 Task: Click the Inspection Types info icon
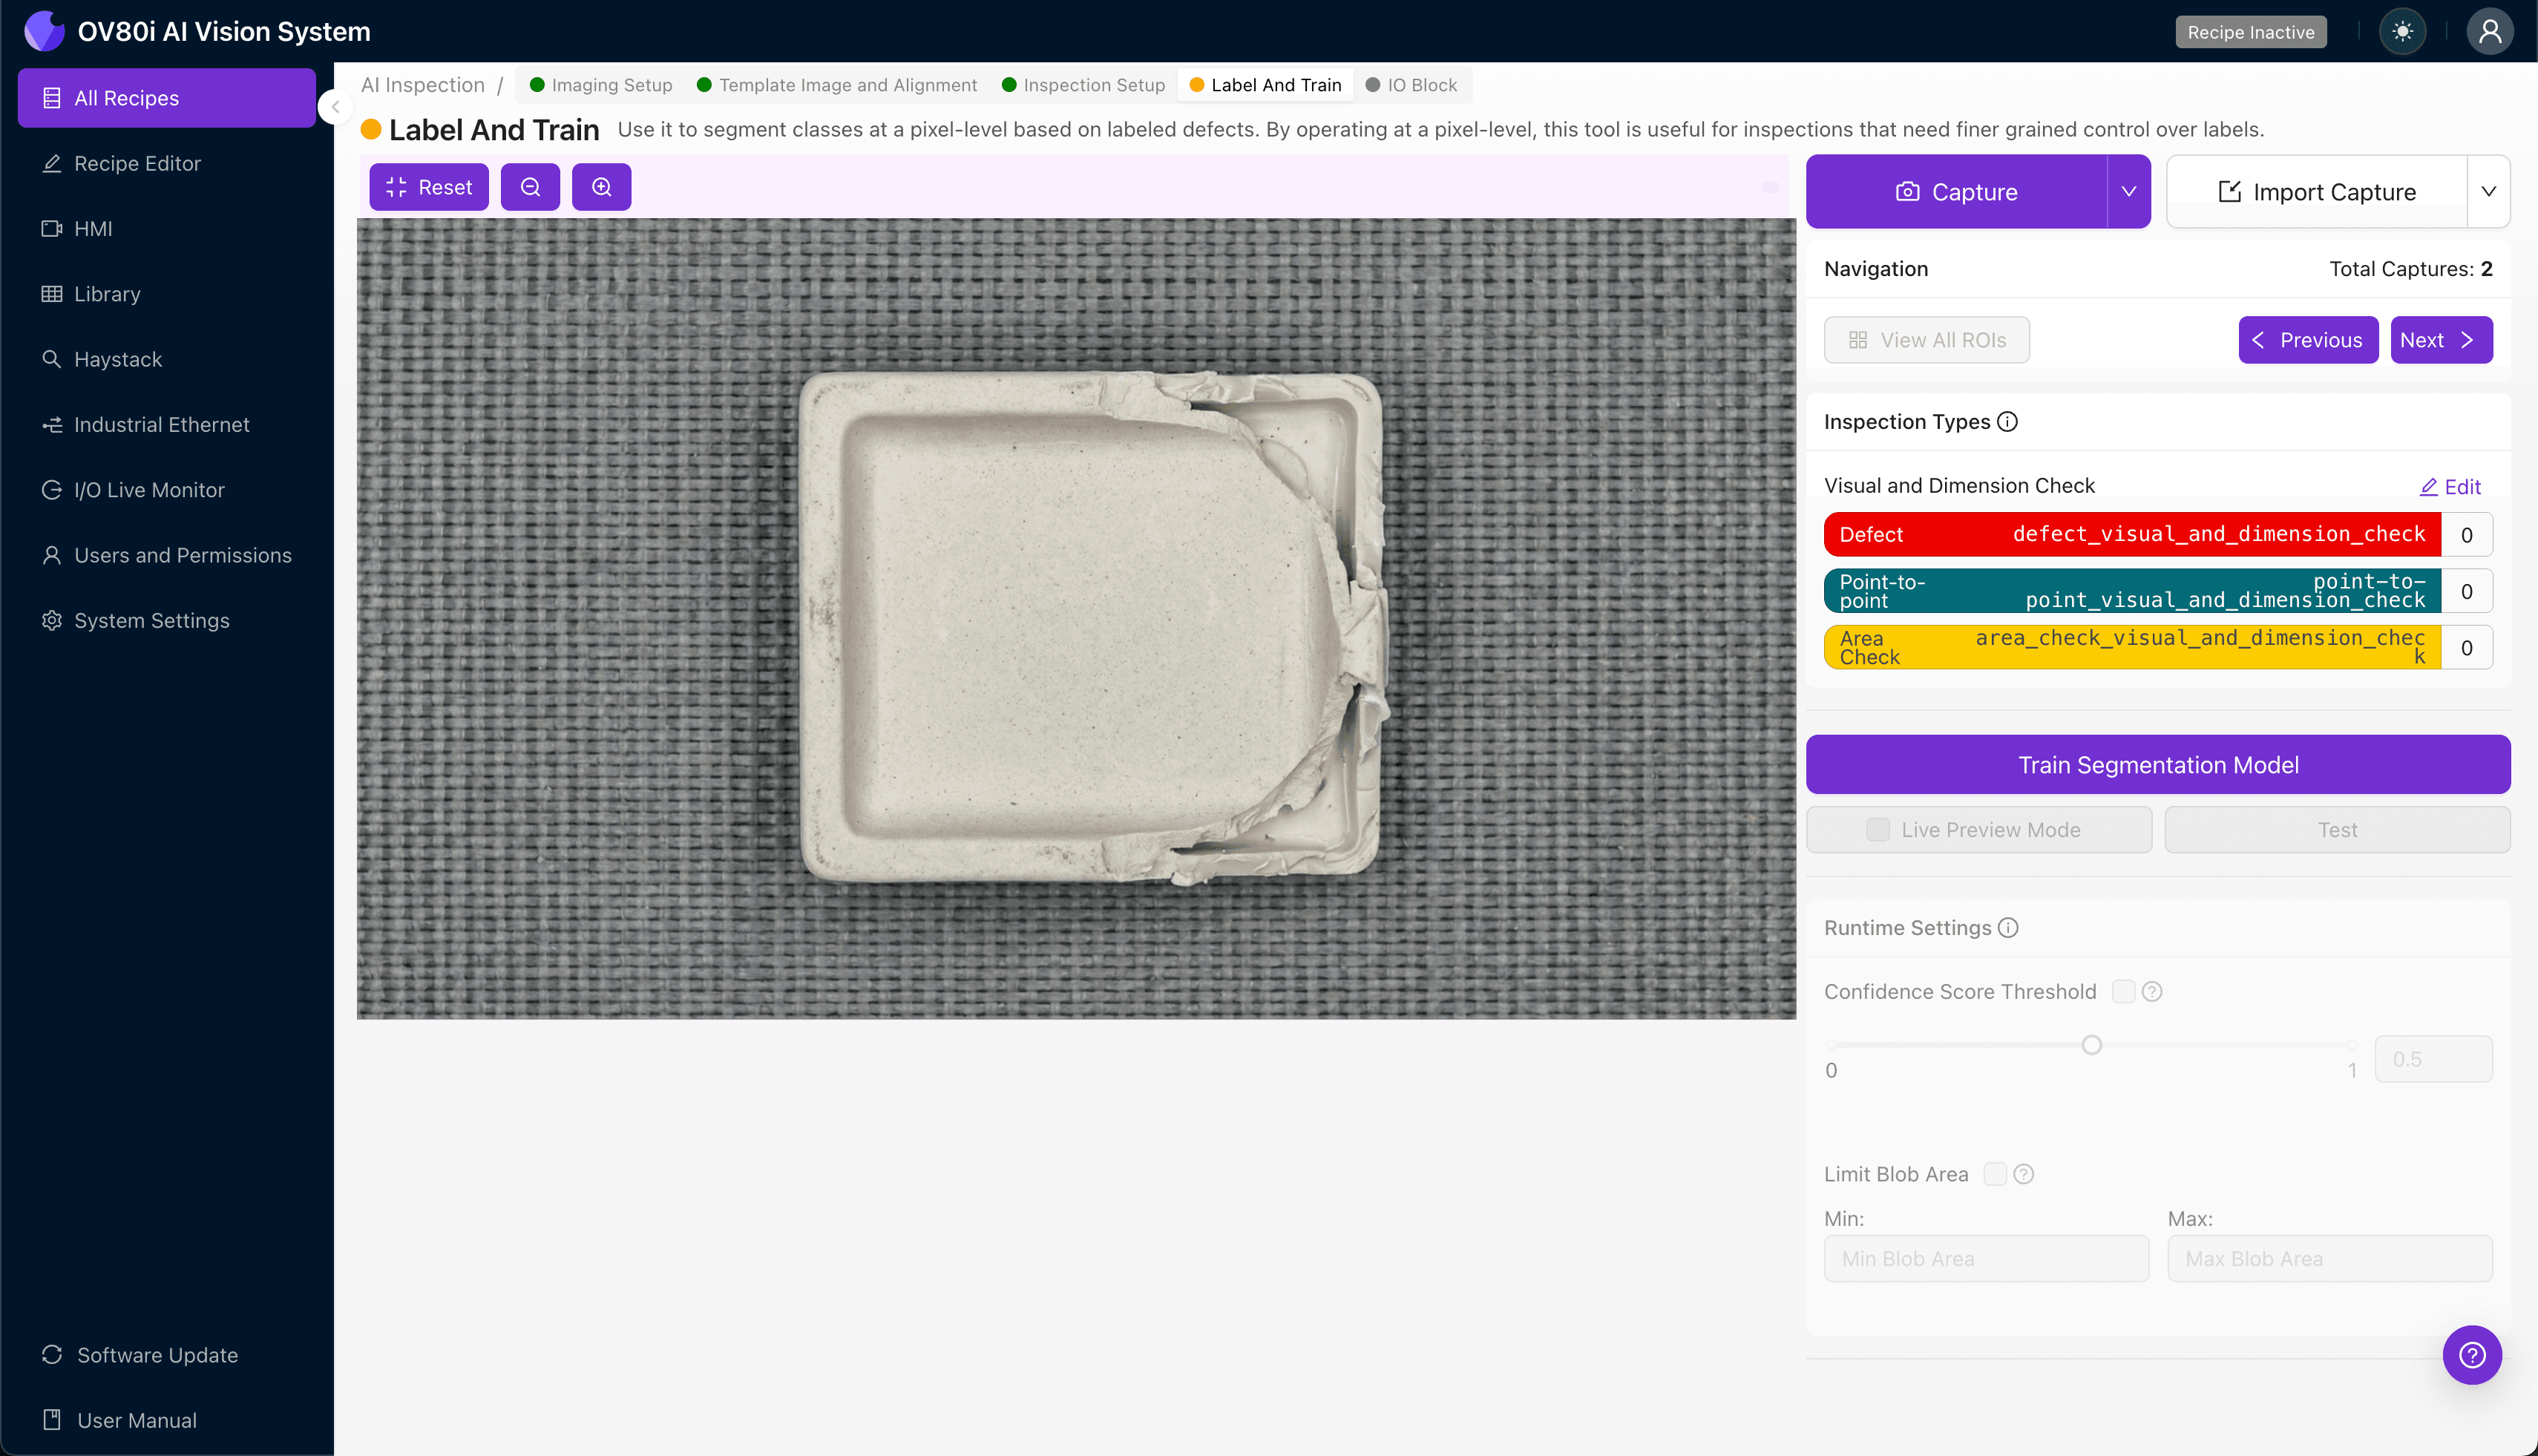click(2007, 422)
